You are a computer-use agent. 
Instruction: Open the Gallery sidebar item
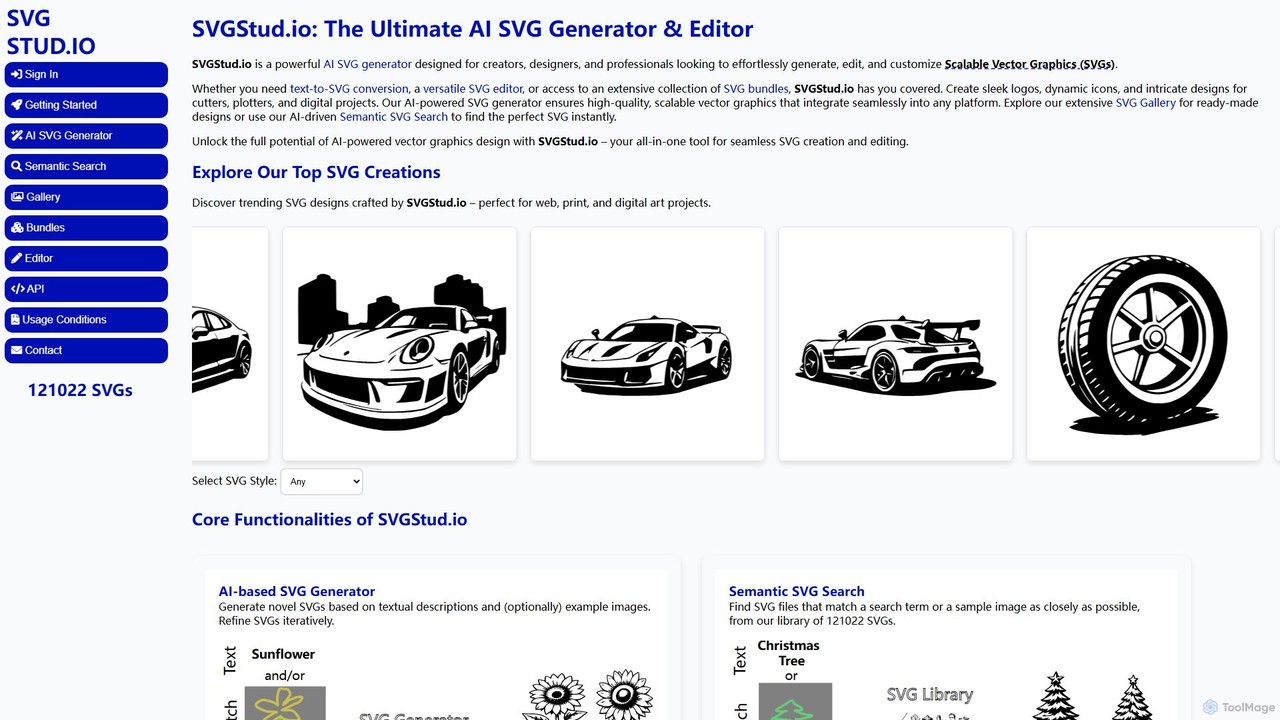tap(86, 197)
